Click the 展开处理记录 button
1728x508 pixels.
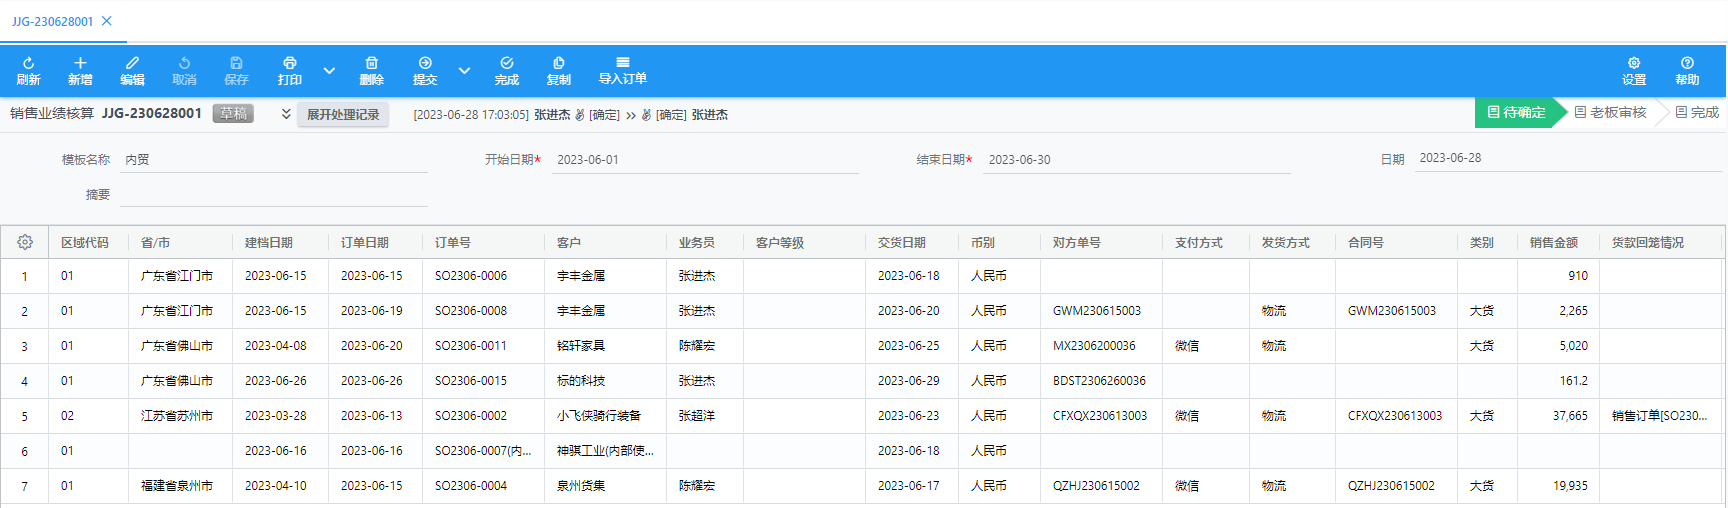point(343,114)
